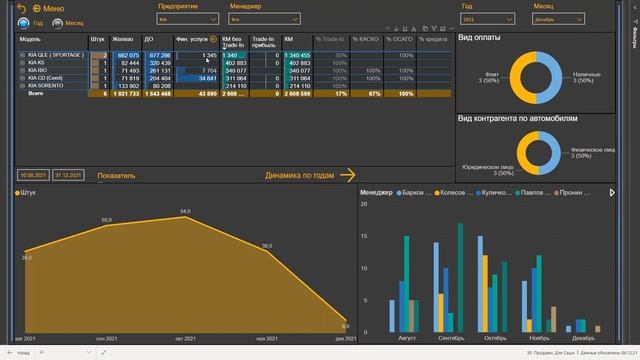
Task: Click the % кредита column header
Action: point(433,40)
